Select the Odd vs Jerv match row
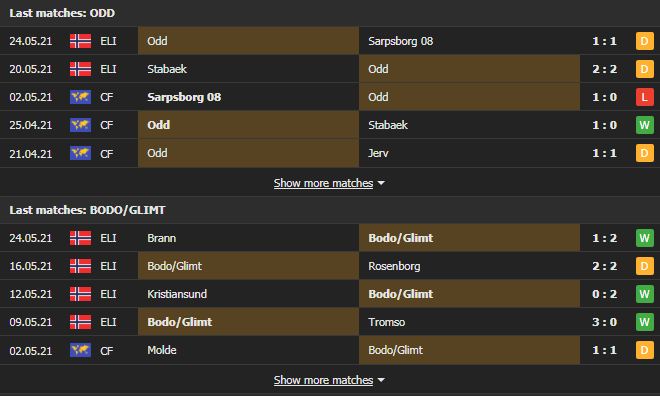This screenshot has width=660, height=396. [x=330, y=153]
